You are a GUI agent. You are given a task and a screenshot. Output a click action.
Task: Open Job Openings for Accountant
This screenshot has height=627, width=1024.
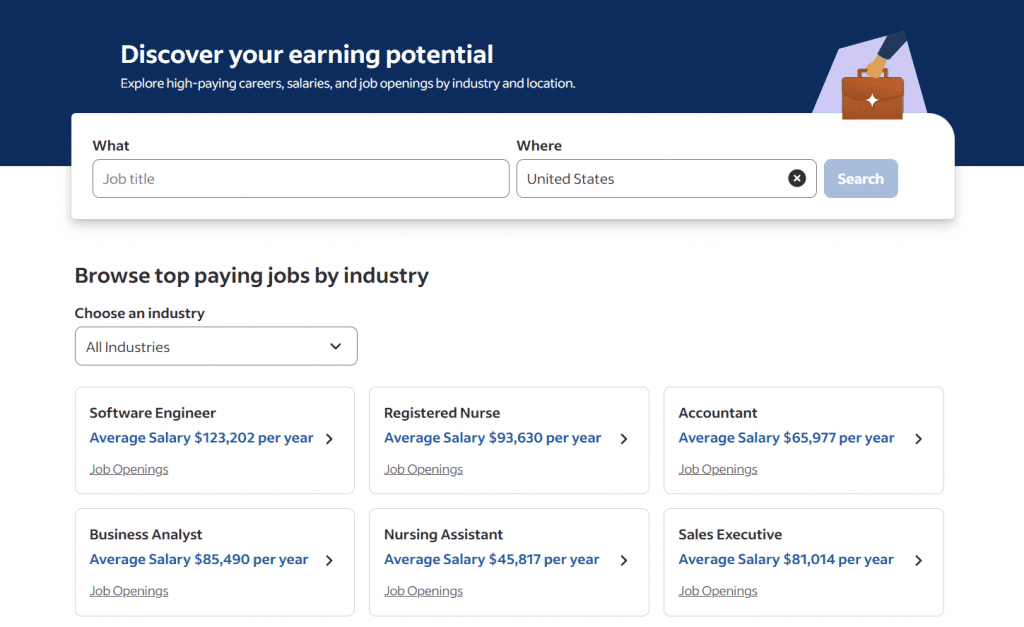pyautogui.click(x=717, y=468)
